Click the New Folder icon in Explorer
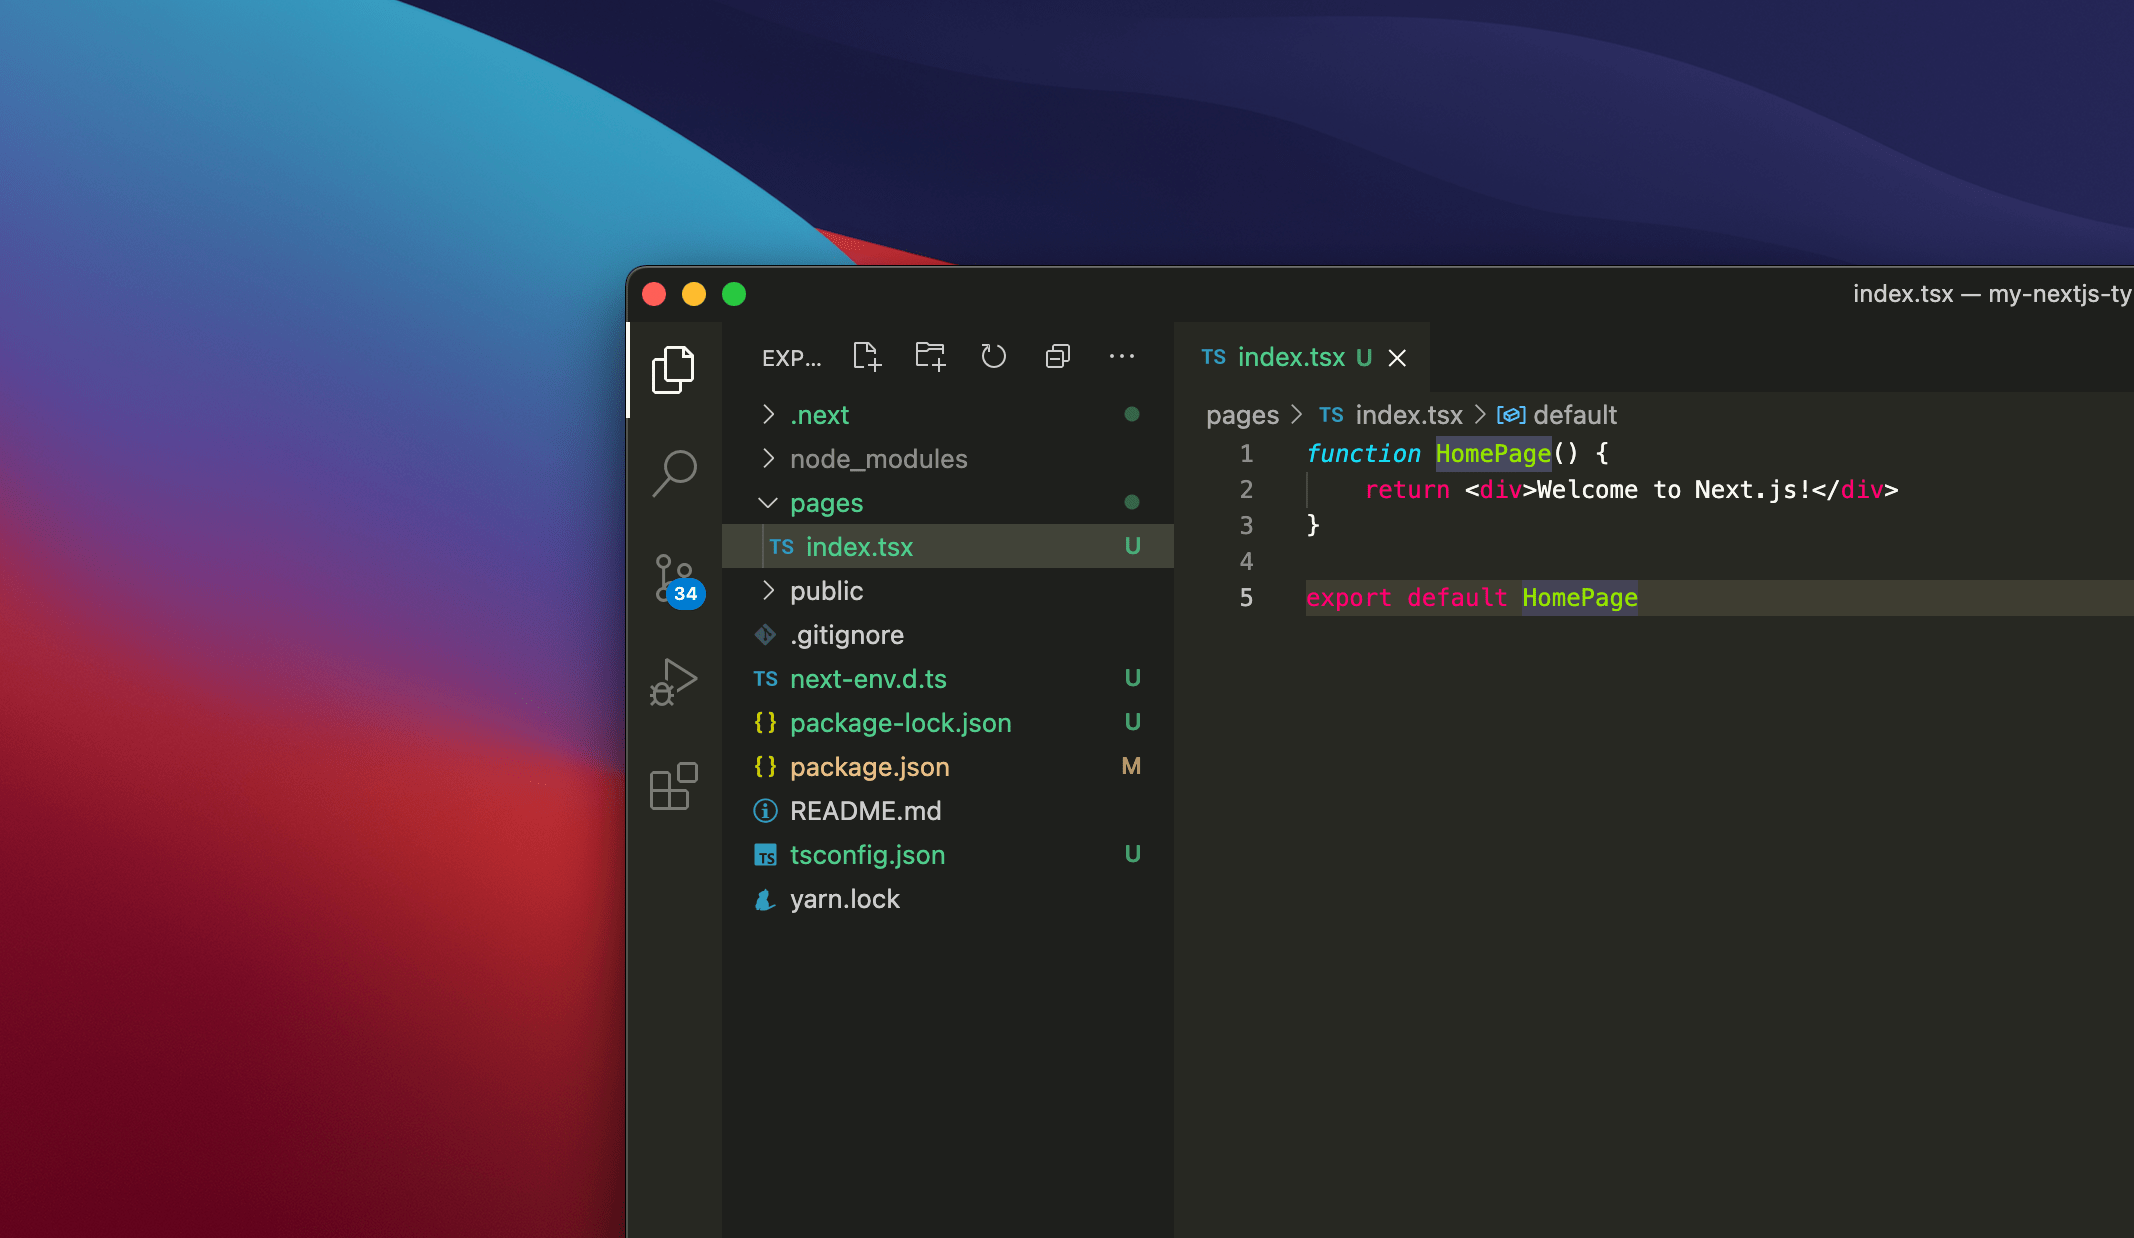This screenshot has height=1238, width=2134. [x=930, y=356]
